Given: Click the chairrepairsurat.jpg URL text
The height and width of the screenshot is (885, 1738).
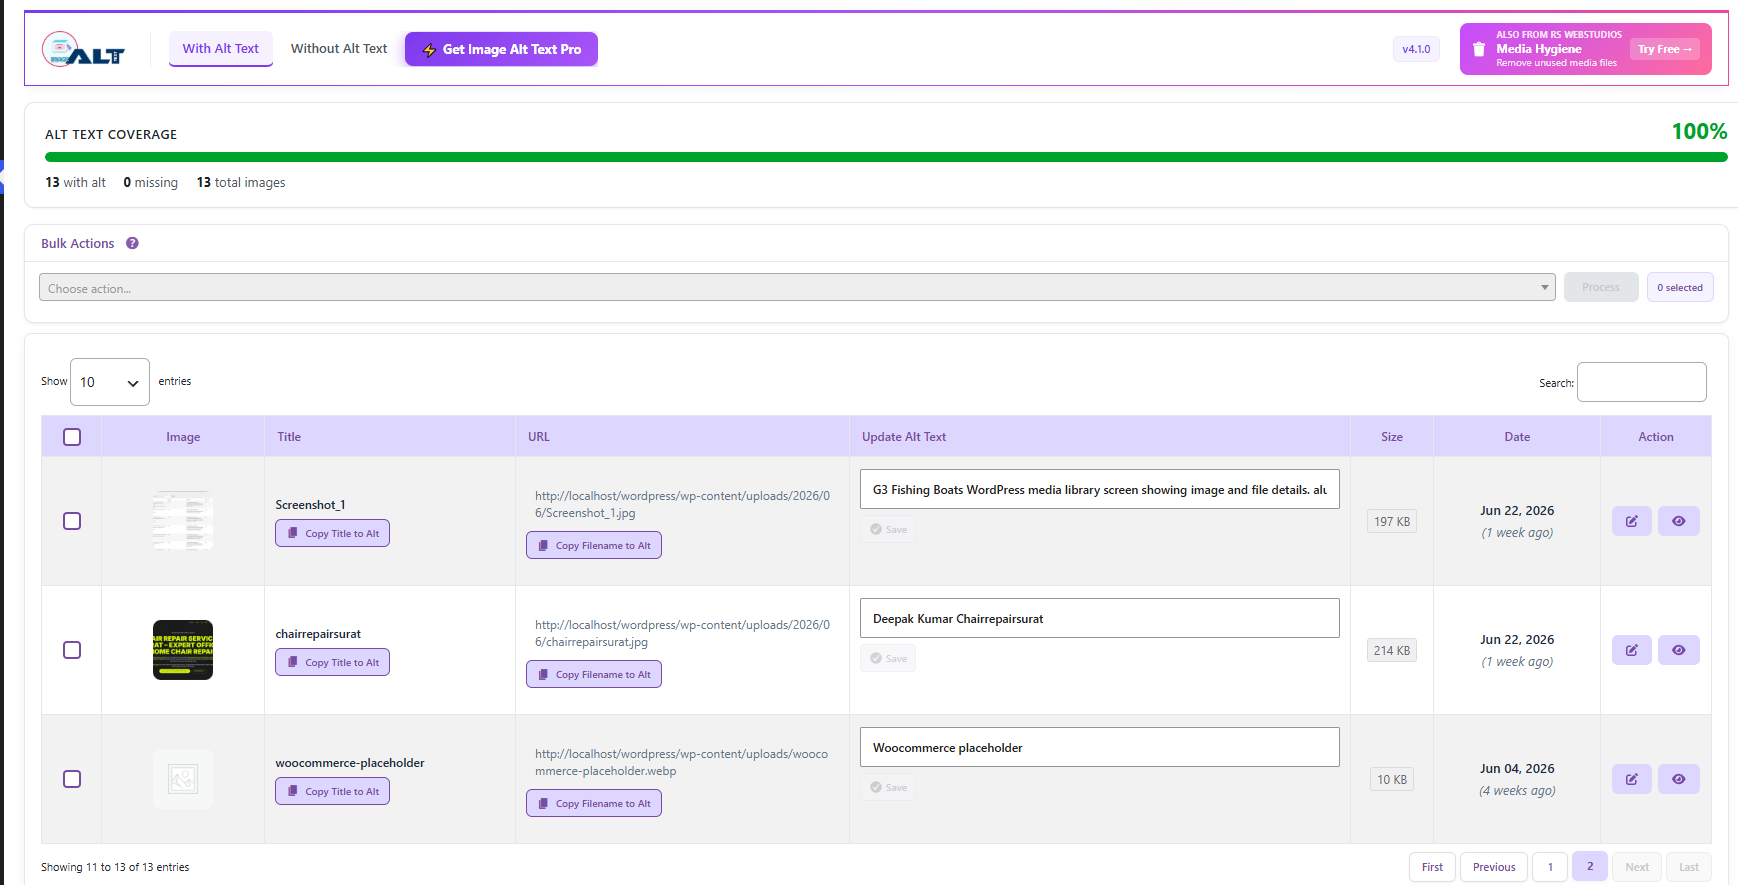Looking at the screenshot, I should pyautogui.click(x=682, y=633).
